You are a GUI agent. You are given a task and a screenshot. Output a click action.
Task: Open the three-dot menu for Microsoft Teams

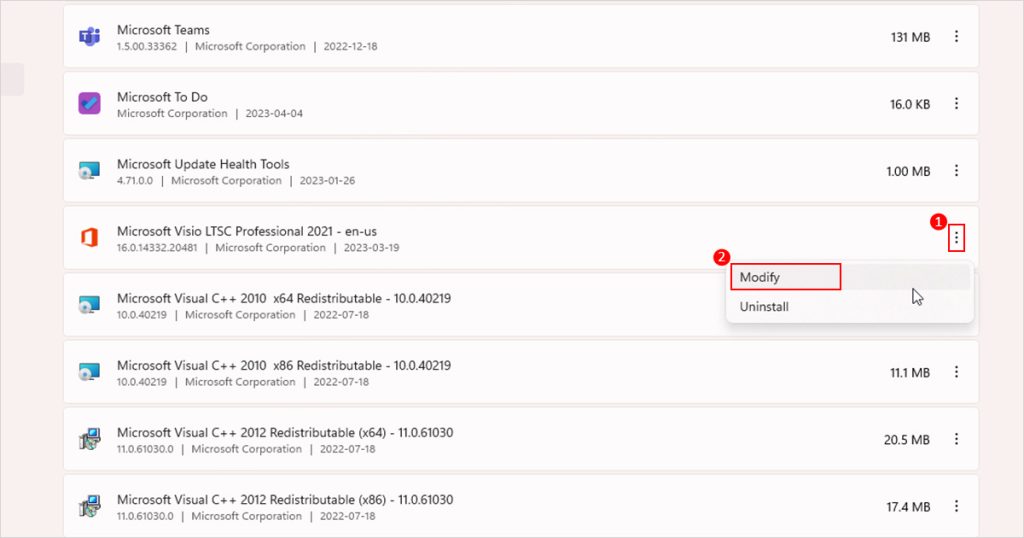point(956,37)
